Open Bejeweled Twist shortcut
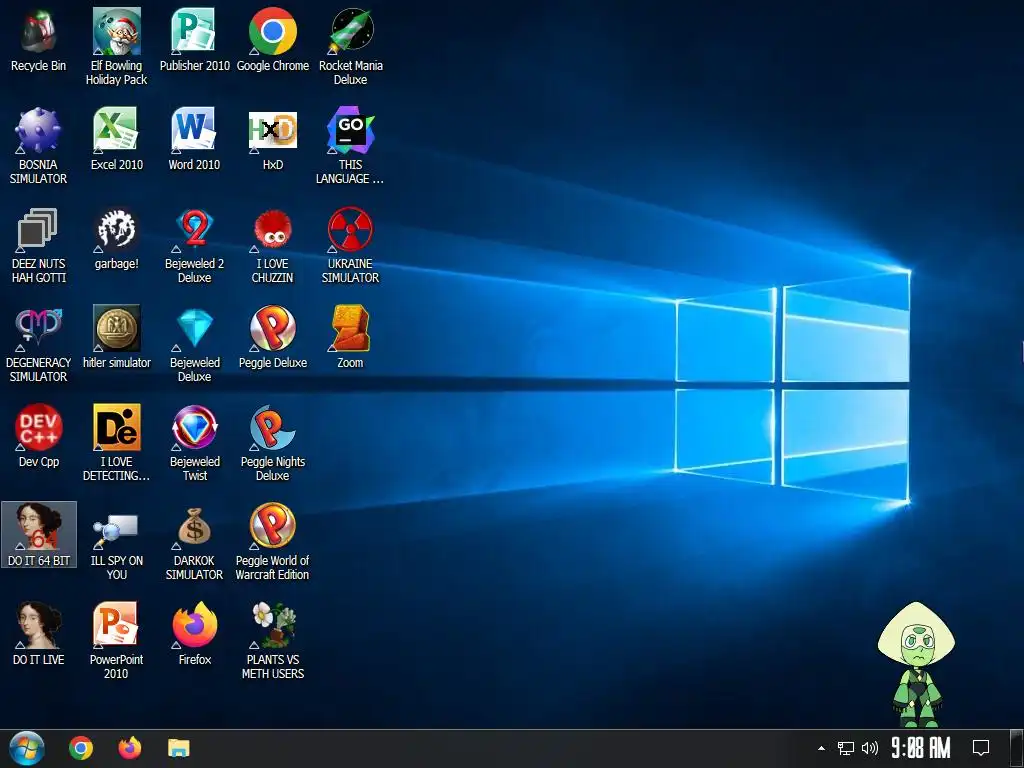The image size is (1024, 768). (x=195, y=443)
